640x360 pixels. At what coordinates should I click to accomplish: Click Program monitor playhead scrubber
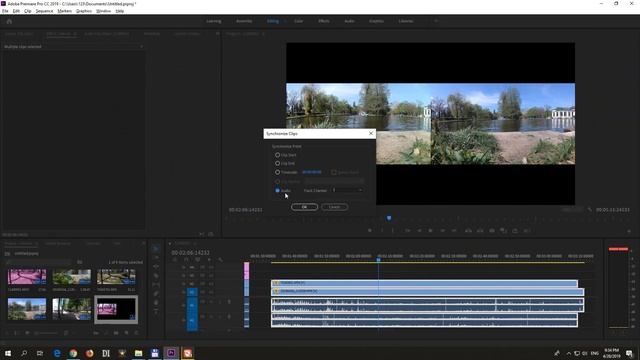(389, 218)
